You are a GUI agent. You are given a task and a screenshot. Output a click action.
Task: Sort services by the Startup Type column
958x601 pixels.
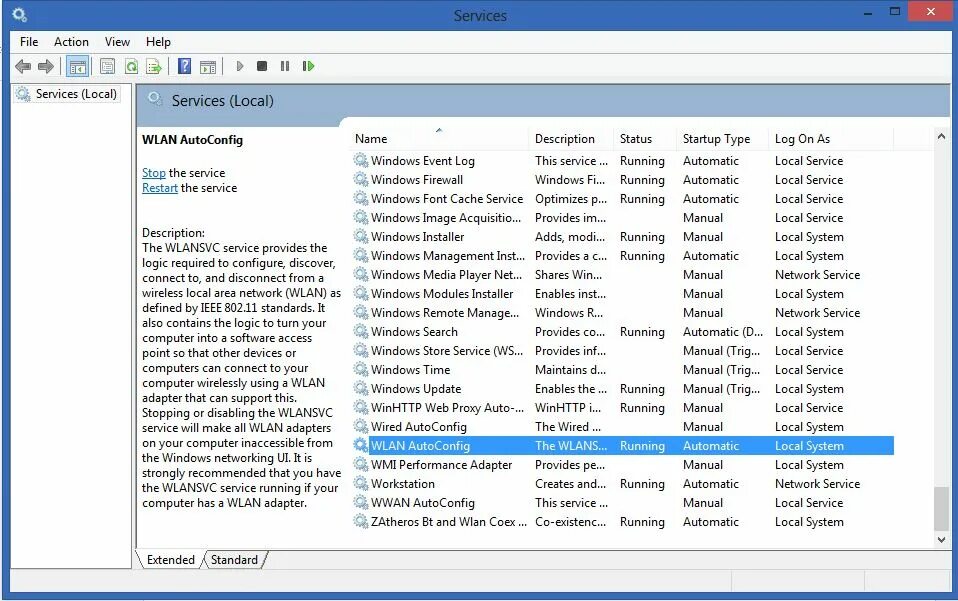click(713, 138)
